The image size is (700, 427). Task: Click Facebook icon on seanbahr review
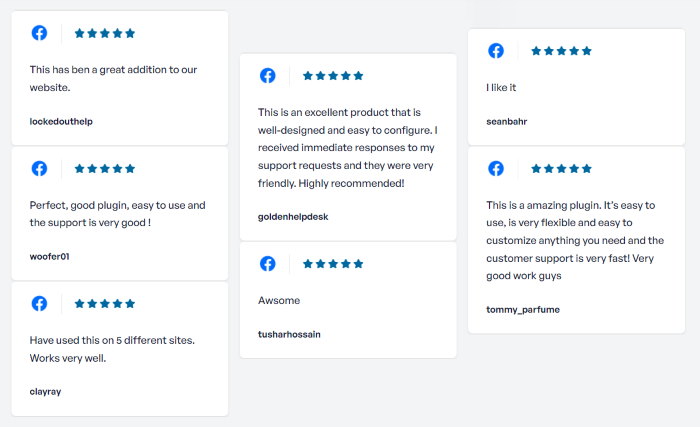point(496,50)
